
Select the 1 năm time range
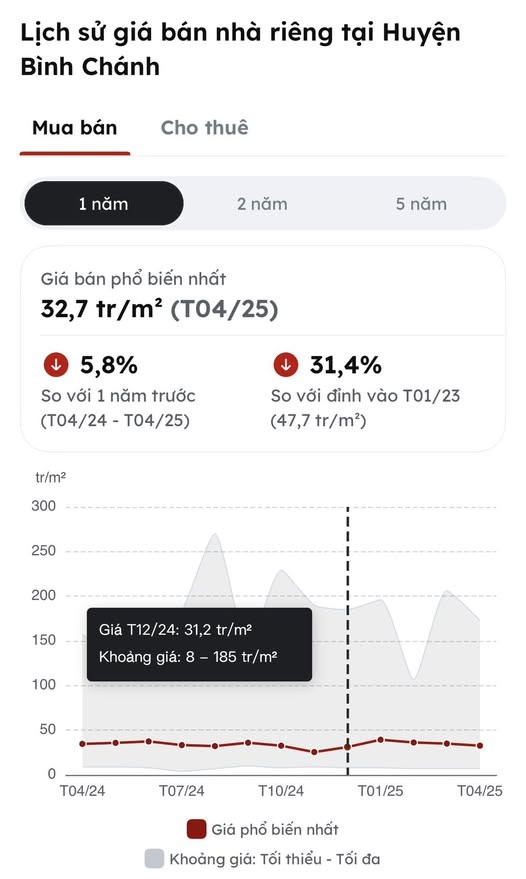pos(104,203)
